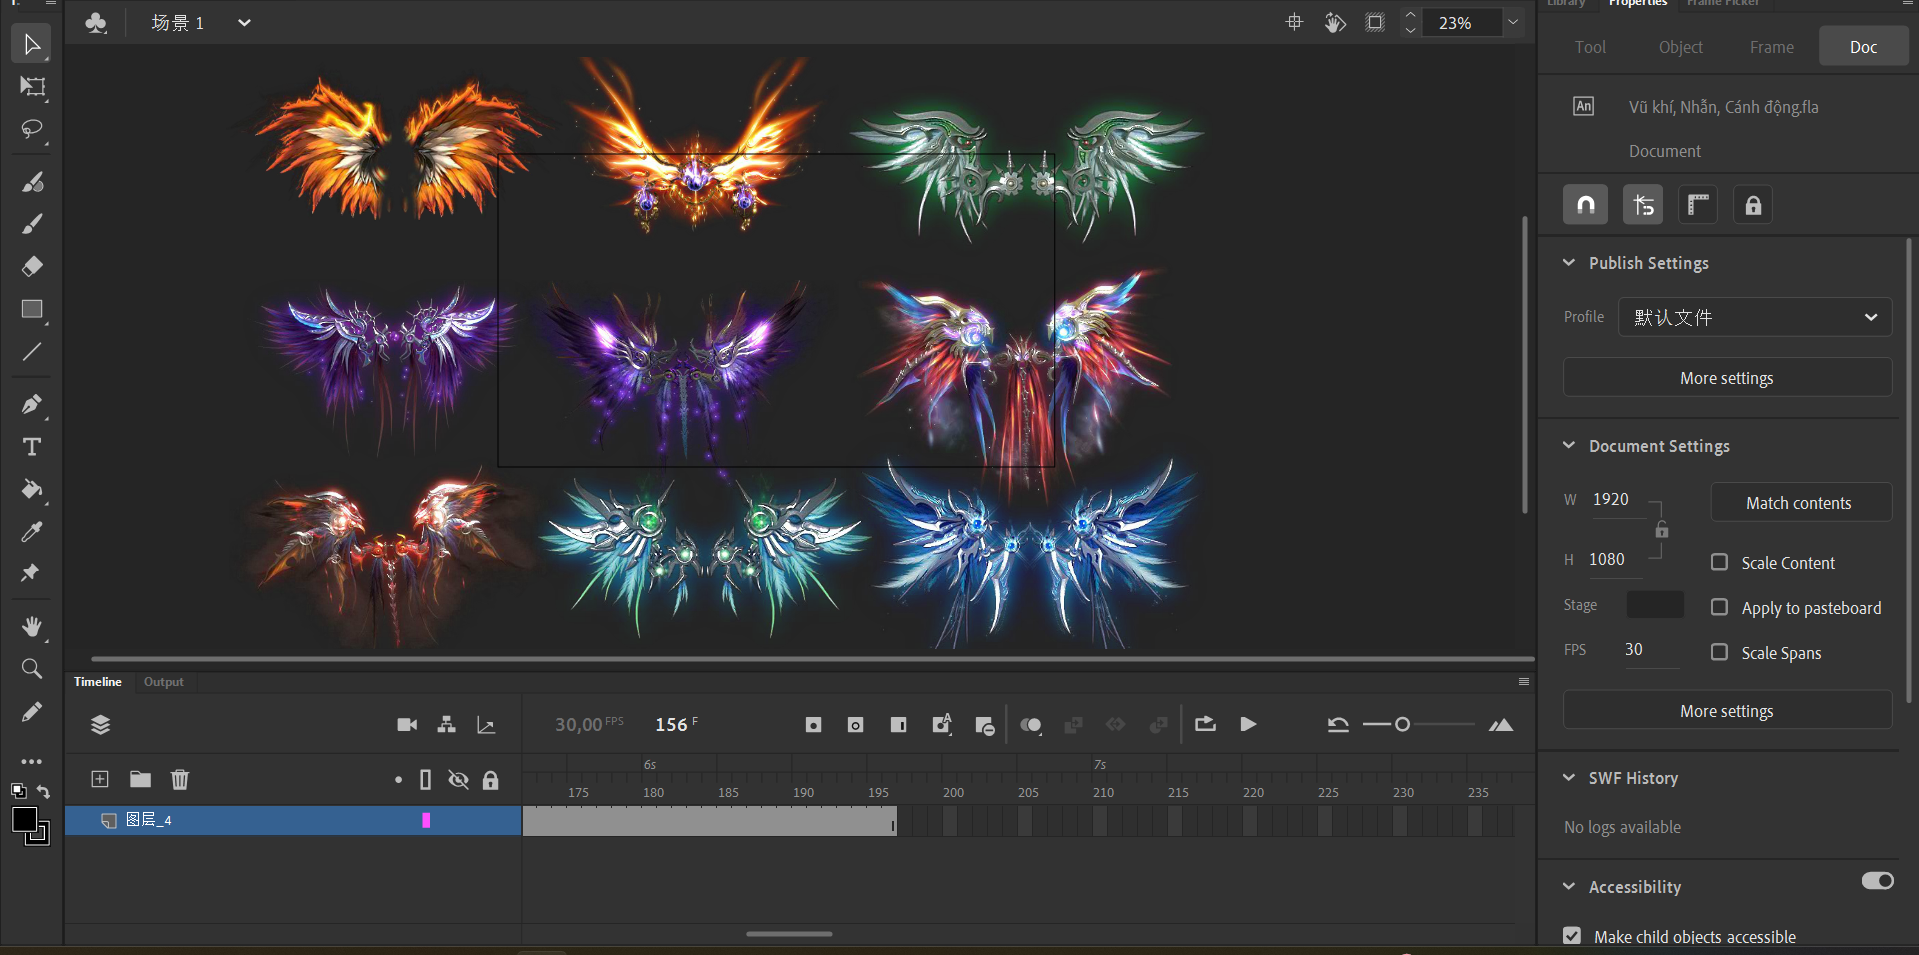Switch to the Frame properties tab
1919x955 pixels.
[x=1771, y=47]
